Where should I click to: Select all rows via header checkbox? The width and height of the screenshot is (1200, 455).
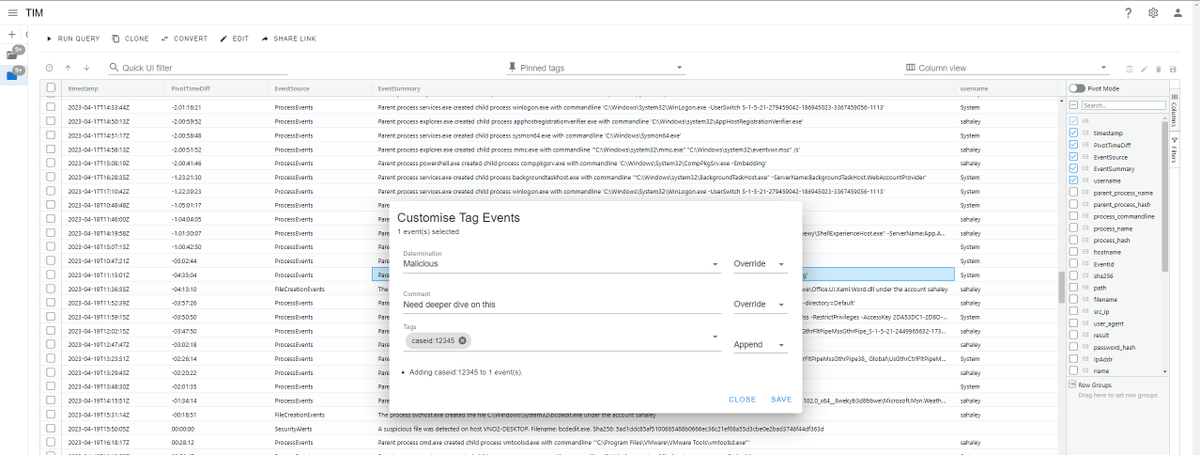(51, 88)
